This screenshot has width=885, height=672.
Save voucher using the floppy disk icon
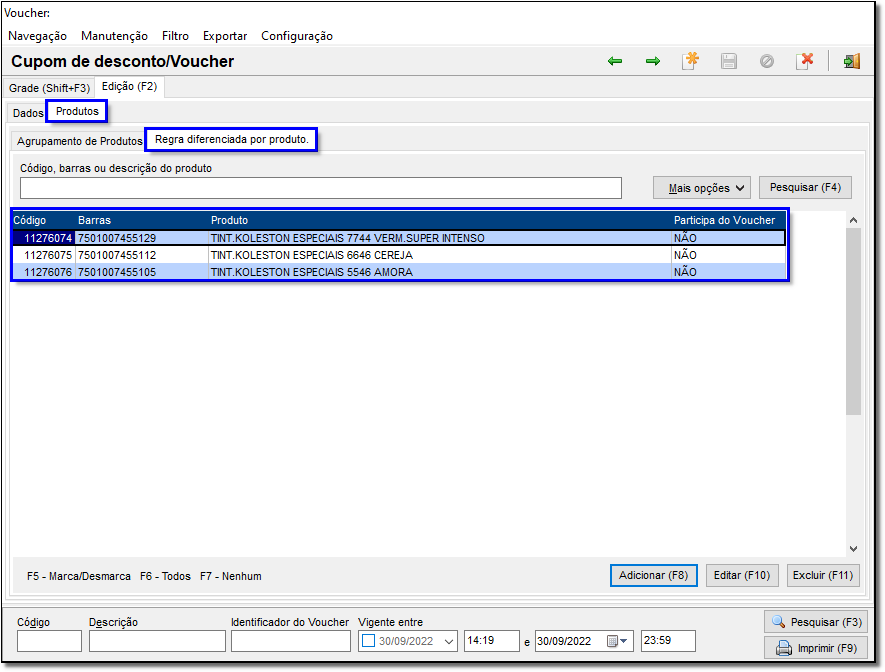729,61
